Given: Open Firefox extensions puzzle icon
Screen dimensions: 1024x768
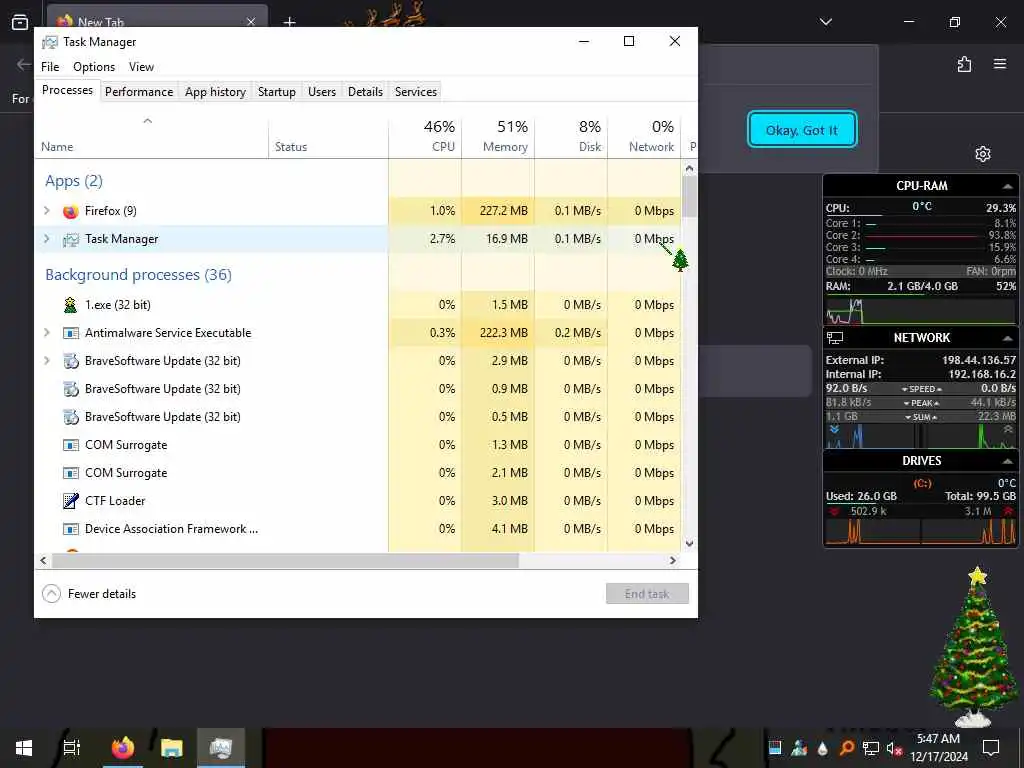Looking at the screenshot, I should pos(964,64).
